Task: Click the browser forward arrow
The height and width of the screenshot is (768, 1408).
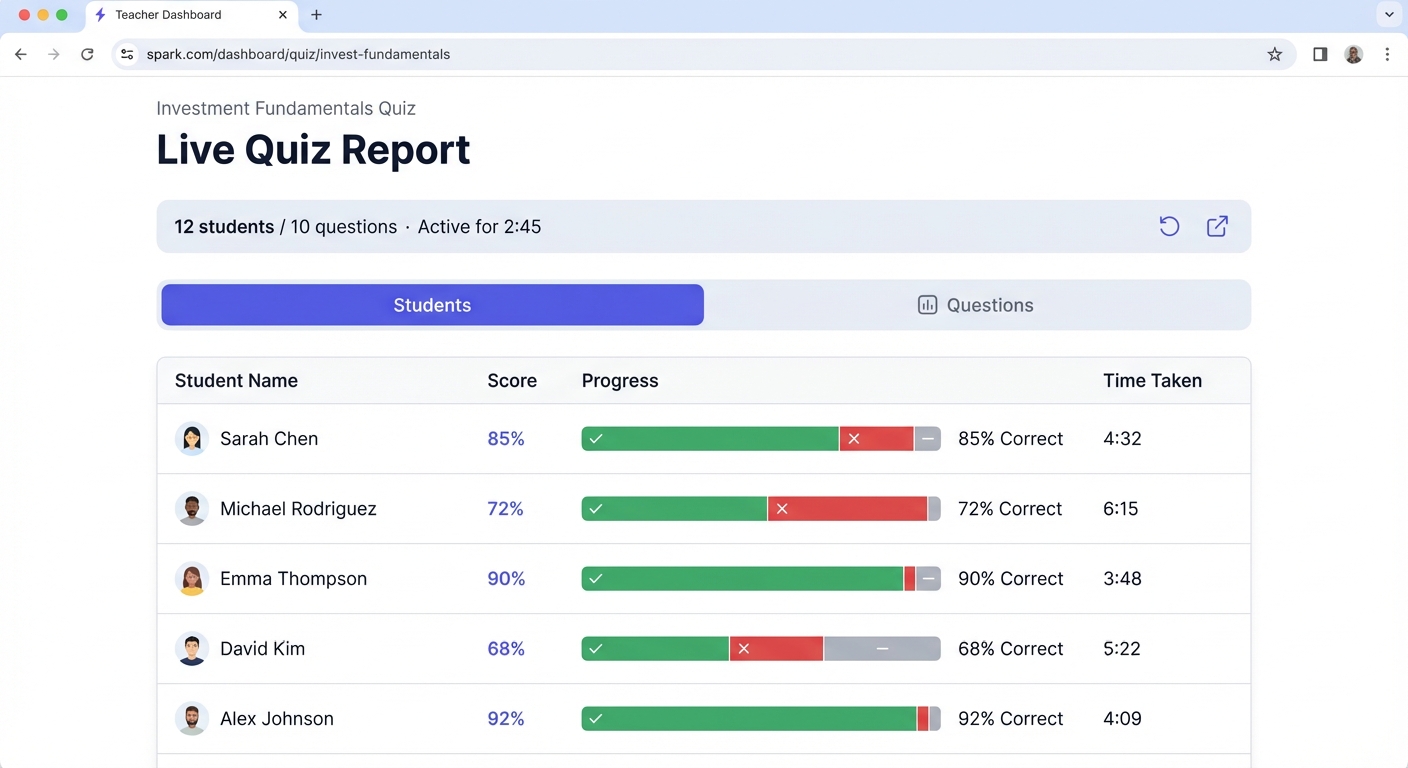Action: pos(54,55)
